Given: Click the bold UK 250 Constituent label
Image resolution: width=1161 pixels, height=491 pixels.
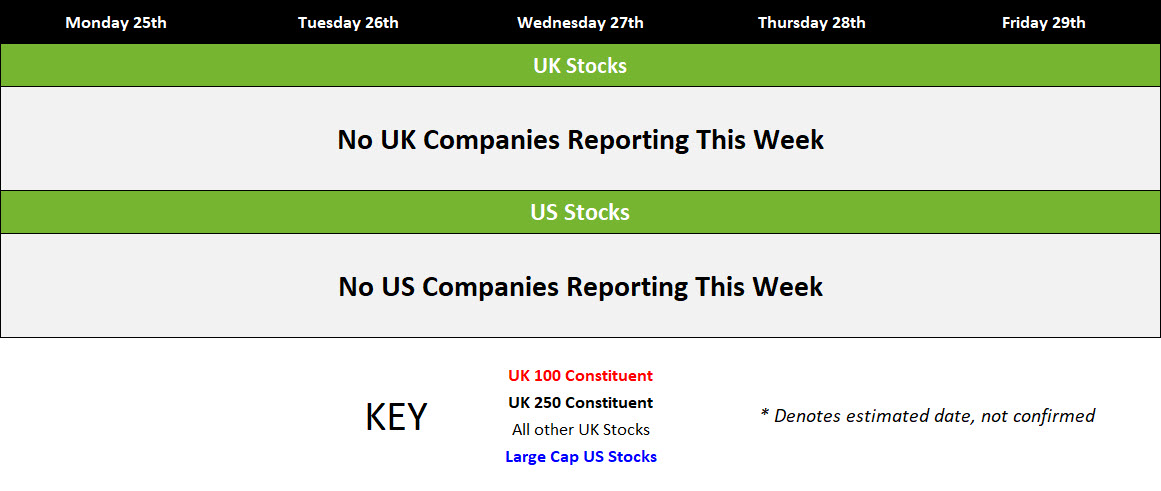Looking at the screenshot, I should (580, 403).
